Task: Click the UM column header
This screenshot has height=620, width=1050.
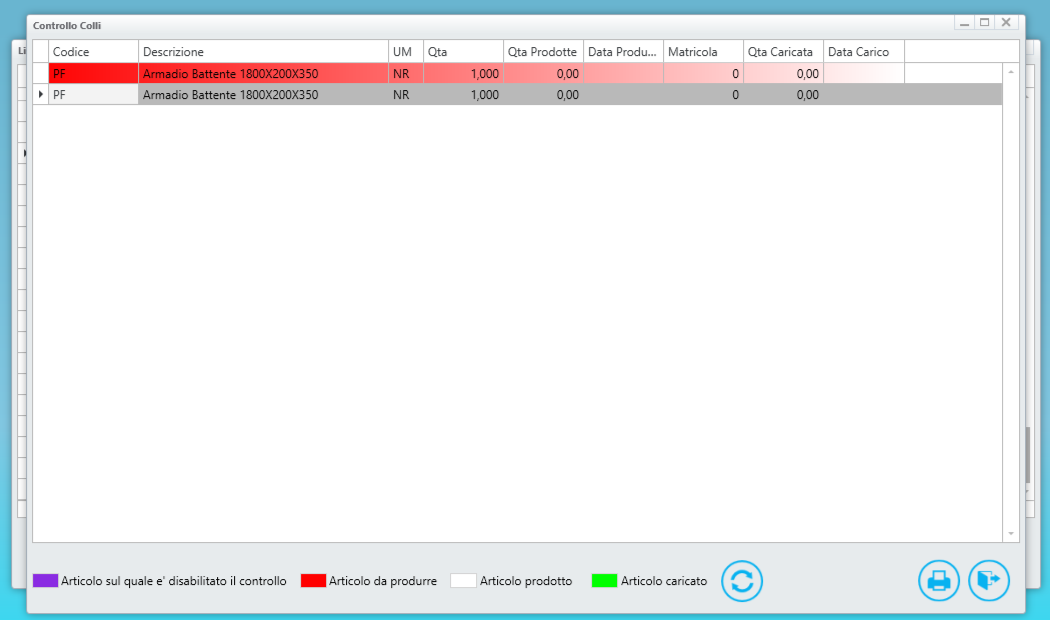Action: click(406, 52)
